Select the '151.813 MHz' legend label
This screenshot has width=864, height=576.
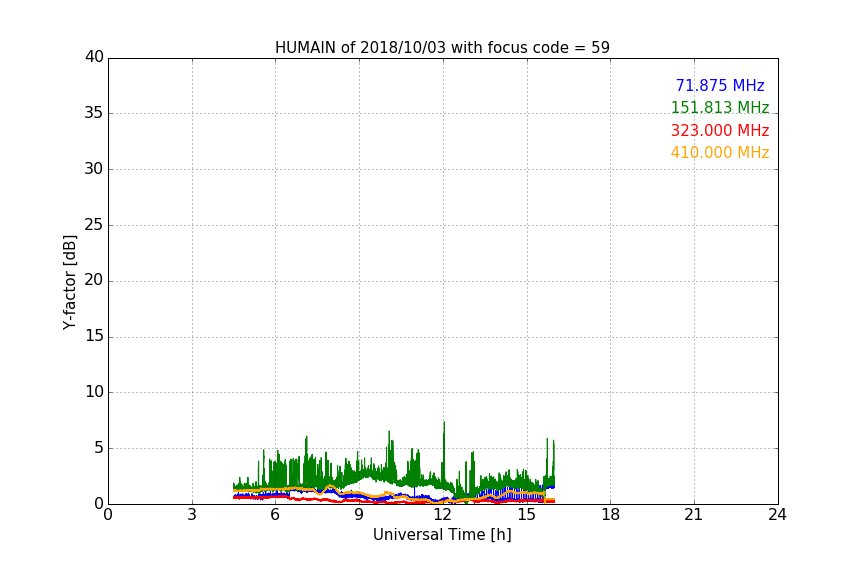click(720, 107)
